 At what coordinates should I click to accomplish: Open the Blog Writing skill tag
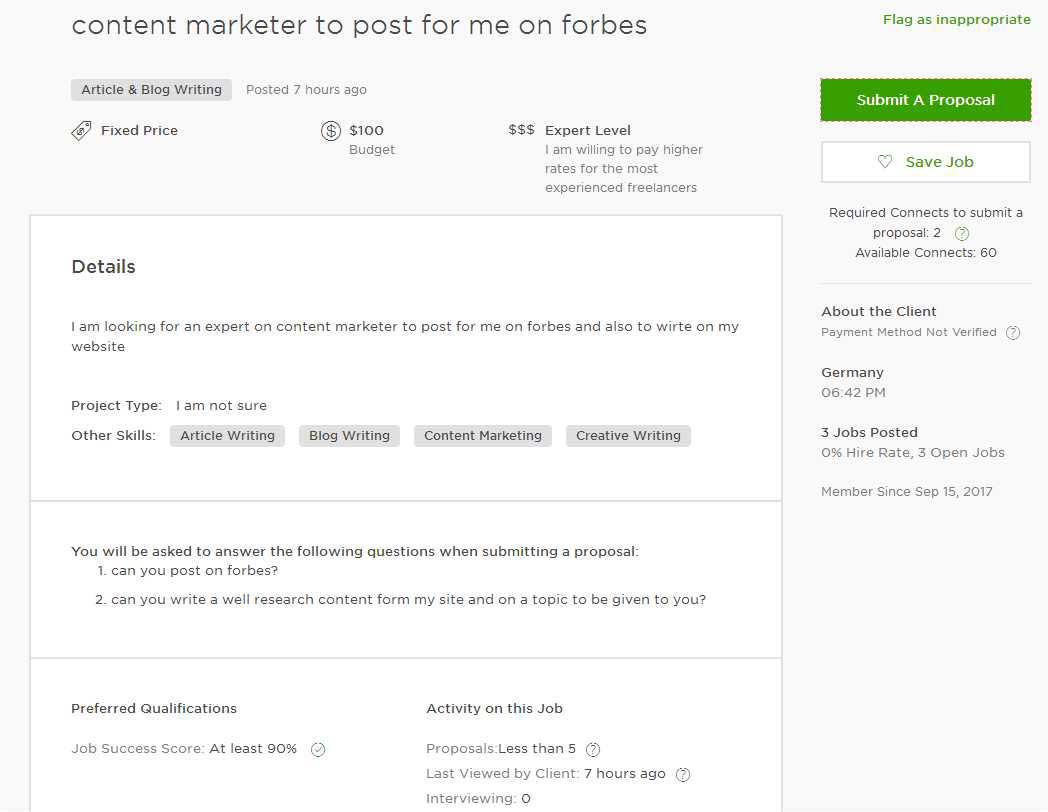click(349, 436)
